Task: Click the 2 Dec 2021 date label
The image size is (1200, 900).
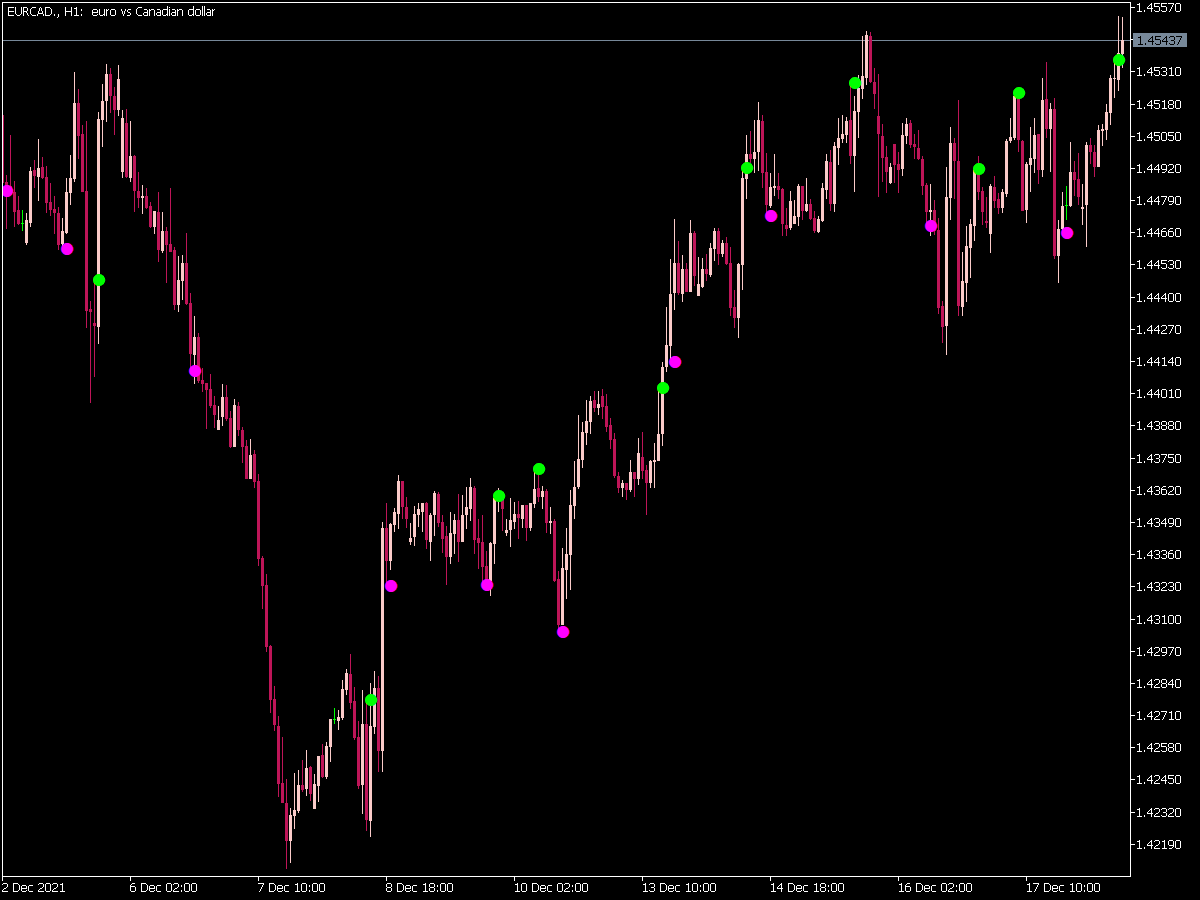Action: [34, 887]
